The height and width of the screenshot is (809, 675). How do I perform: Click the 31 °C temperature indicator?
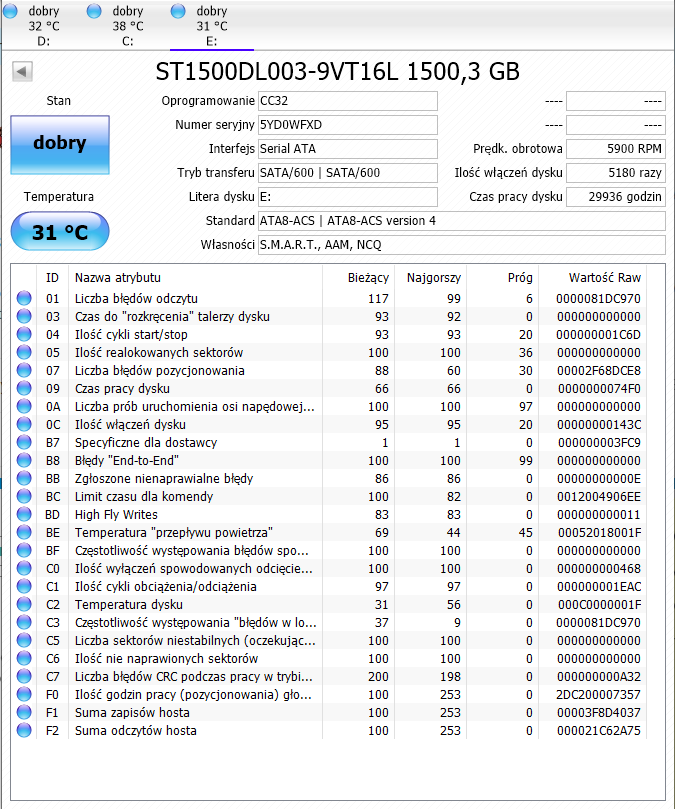click(60, 232)
